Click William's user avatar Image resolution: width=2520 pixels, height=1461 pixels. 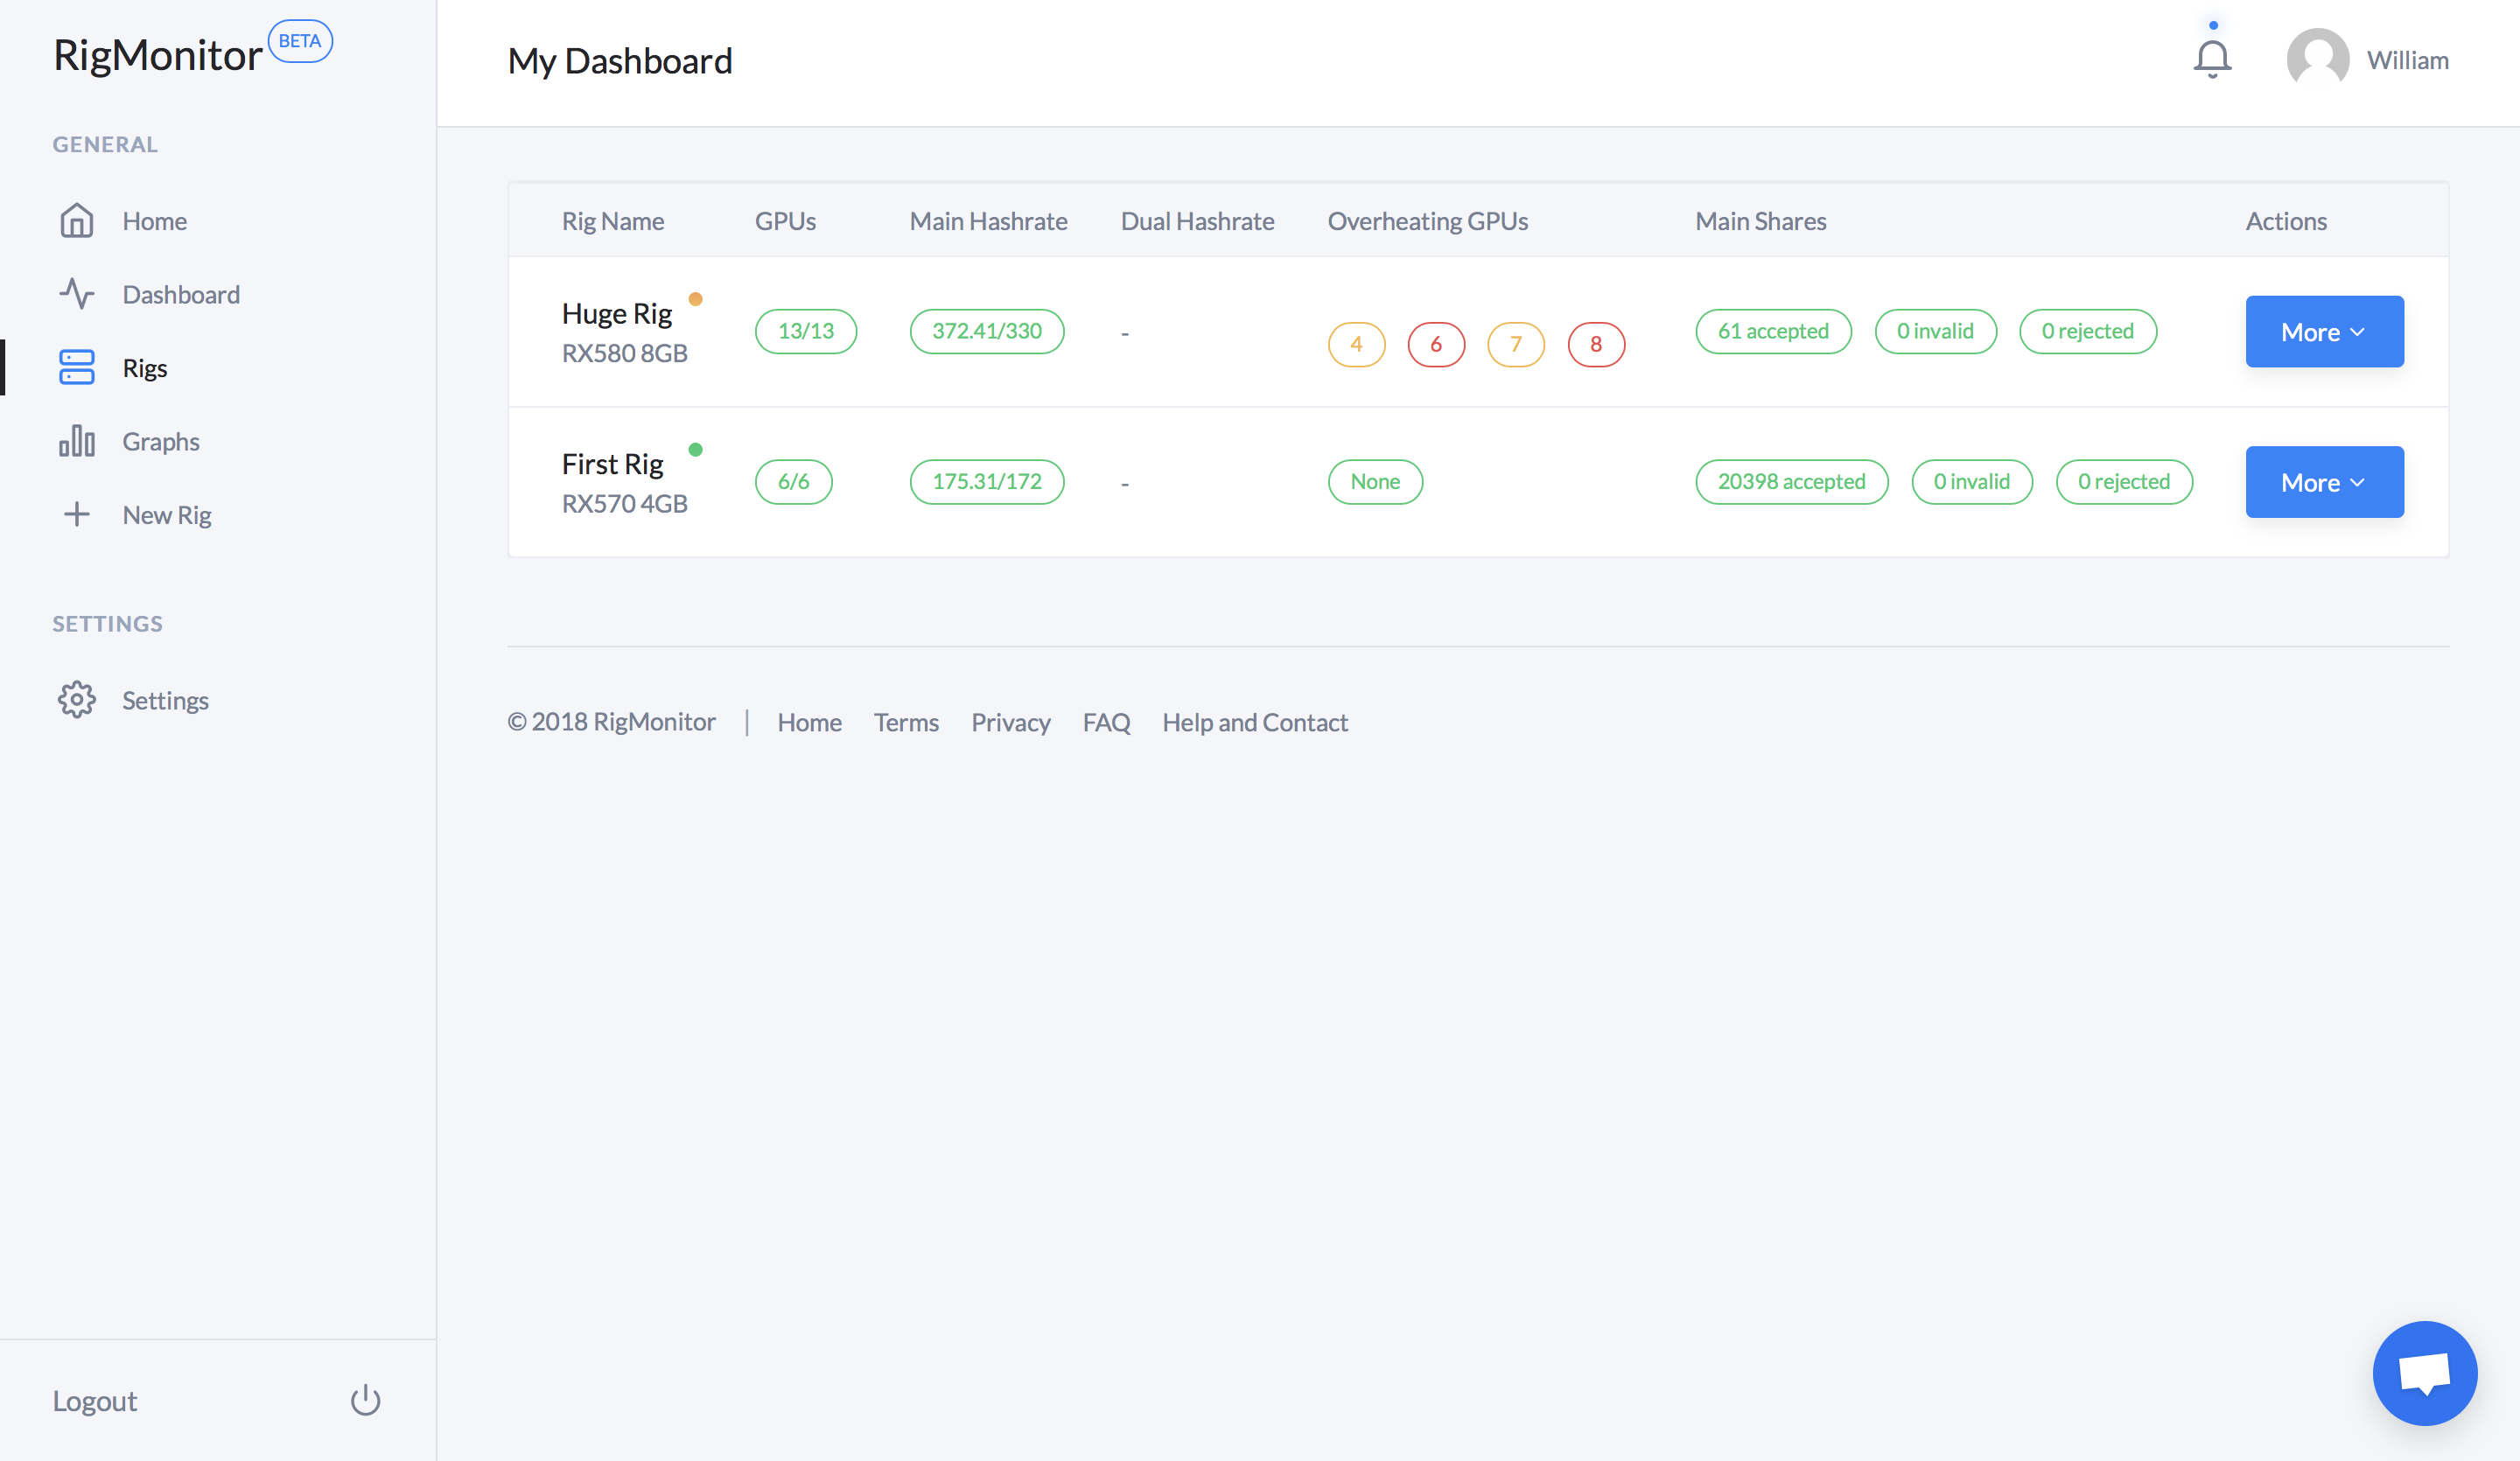(2318, 59)
